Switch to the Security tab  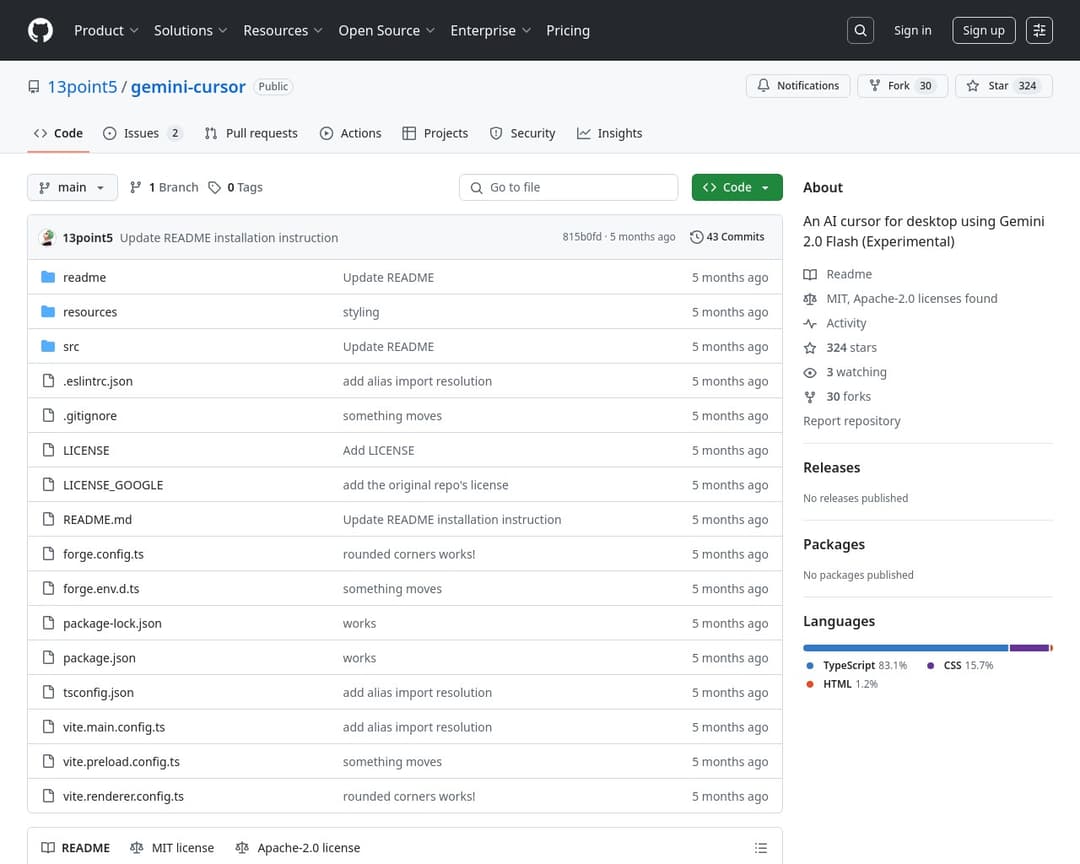(x=523, y=133)
